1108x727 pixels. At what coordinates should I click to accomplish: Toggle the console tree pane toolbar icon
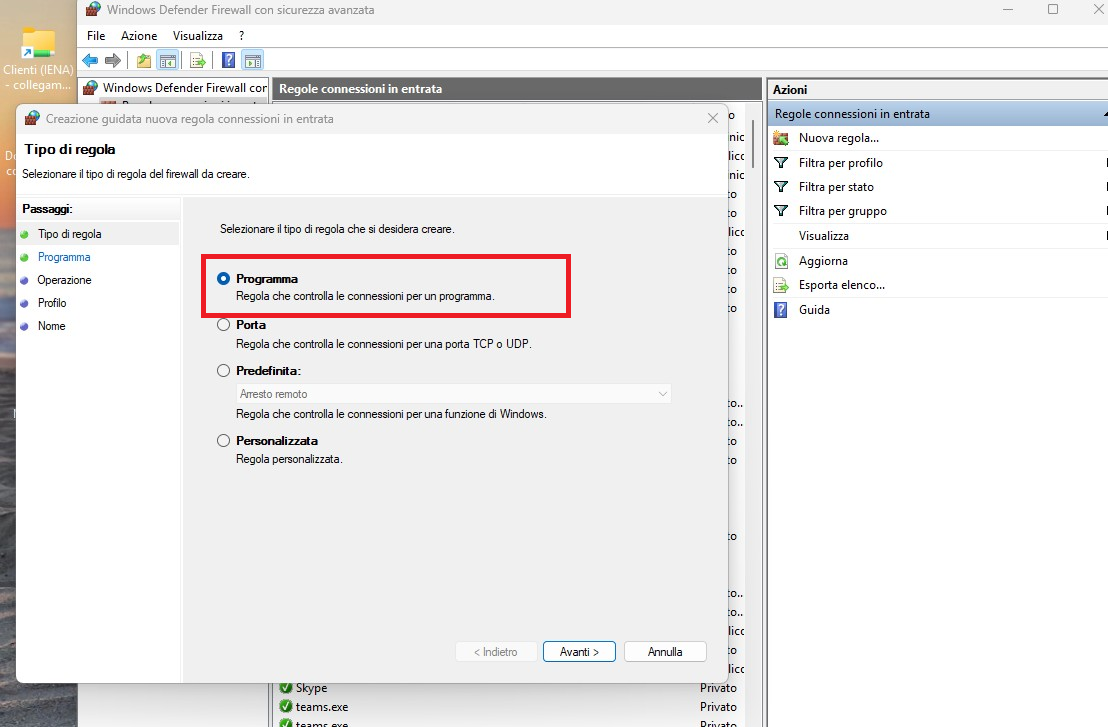click(168, 60)
